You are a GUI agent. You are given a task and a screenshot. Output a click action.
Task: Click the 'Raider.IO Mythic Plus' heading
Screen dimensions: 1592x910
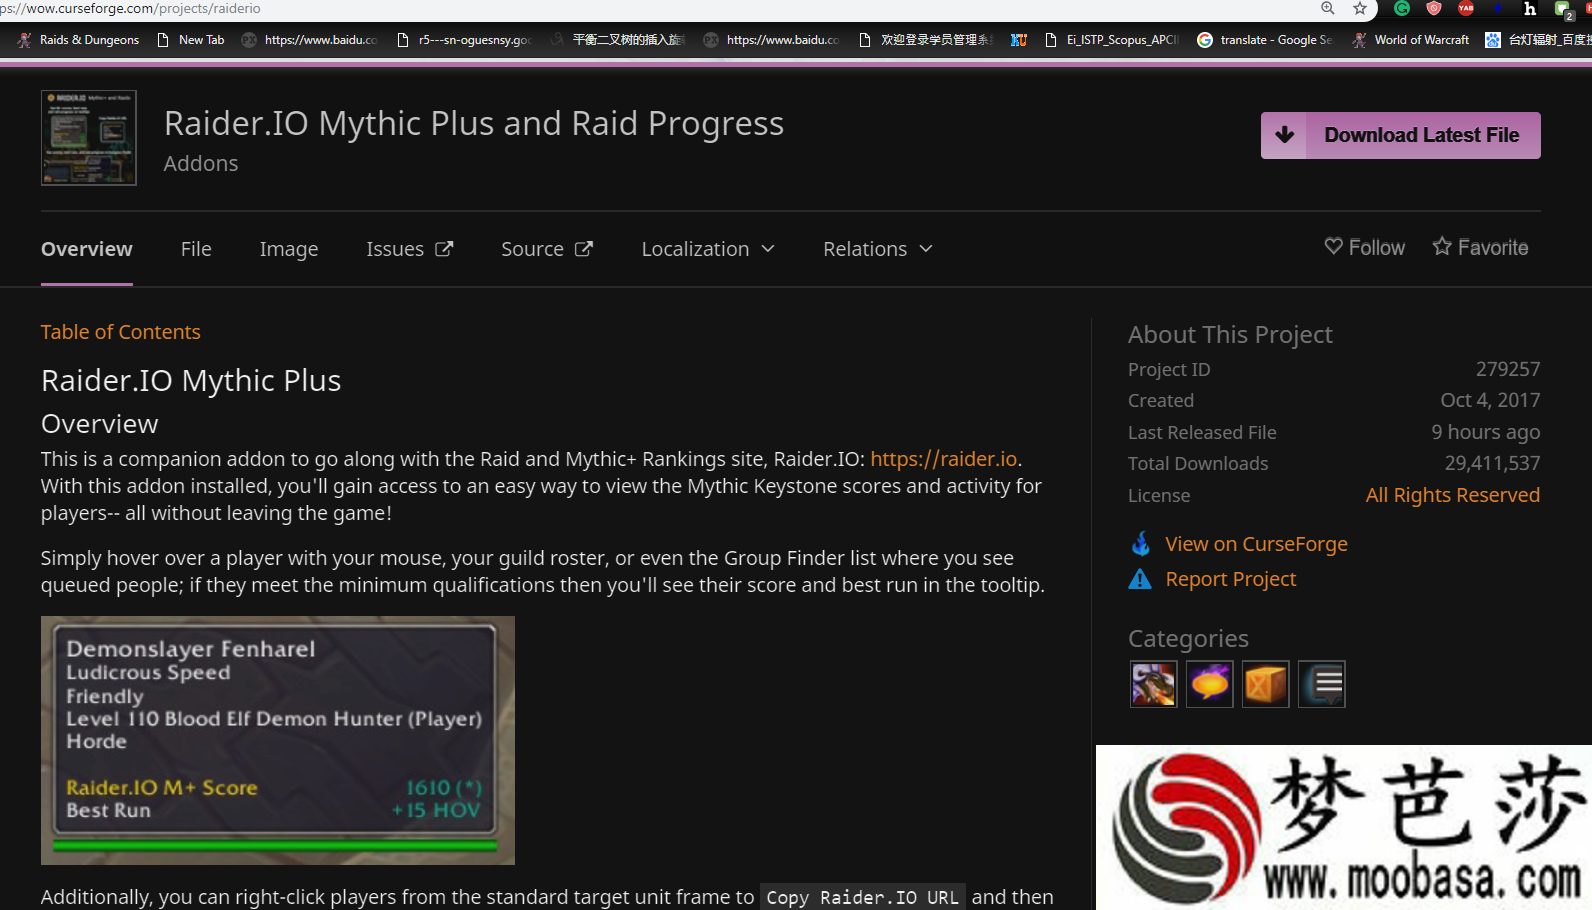click(x=191, y=381)
